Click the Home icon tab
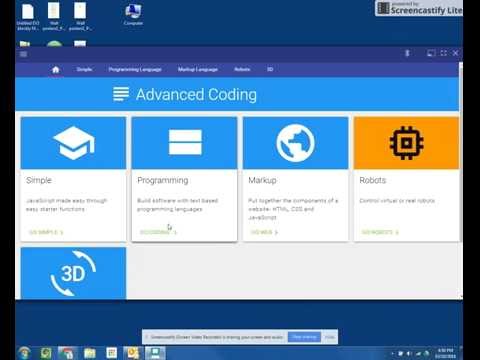 [56, 69]
